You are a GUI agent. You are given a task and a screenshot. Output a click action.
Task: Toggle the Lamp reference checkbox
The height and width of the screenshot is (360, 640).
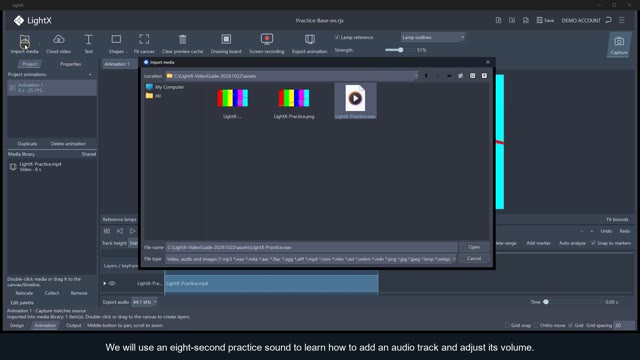point(337,37)
